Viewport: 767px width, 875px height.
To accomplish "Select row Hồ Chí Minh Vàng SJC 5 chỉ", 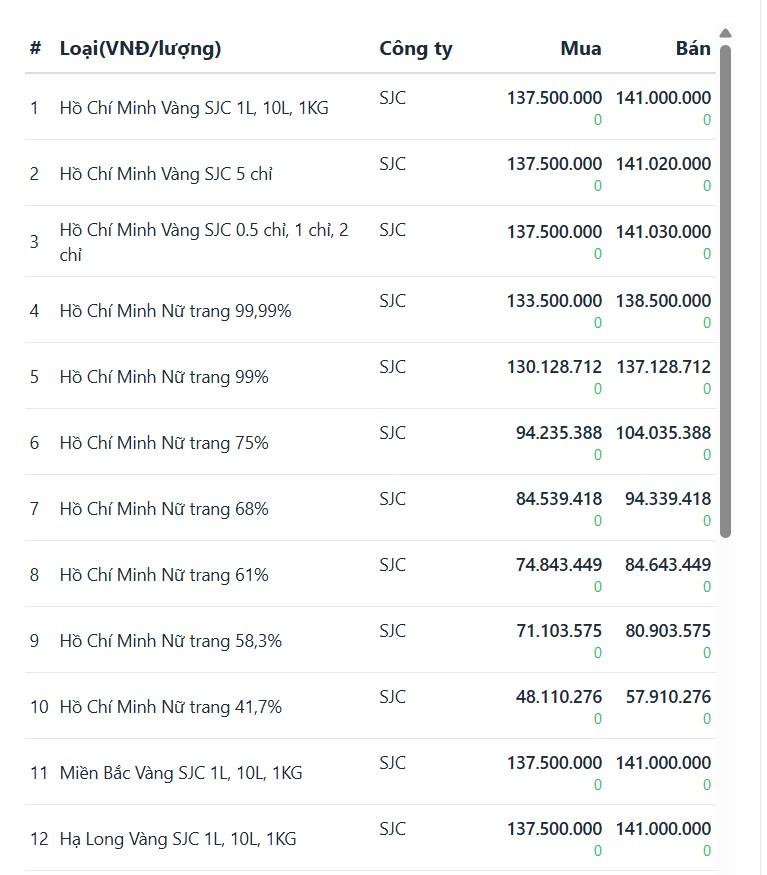I will pos(370,173).
